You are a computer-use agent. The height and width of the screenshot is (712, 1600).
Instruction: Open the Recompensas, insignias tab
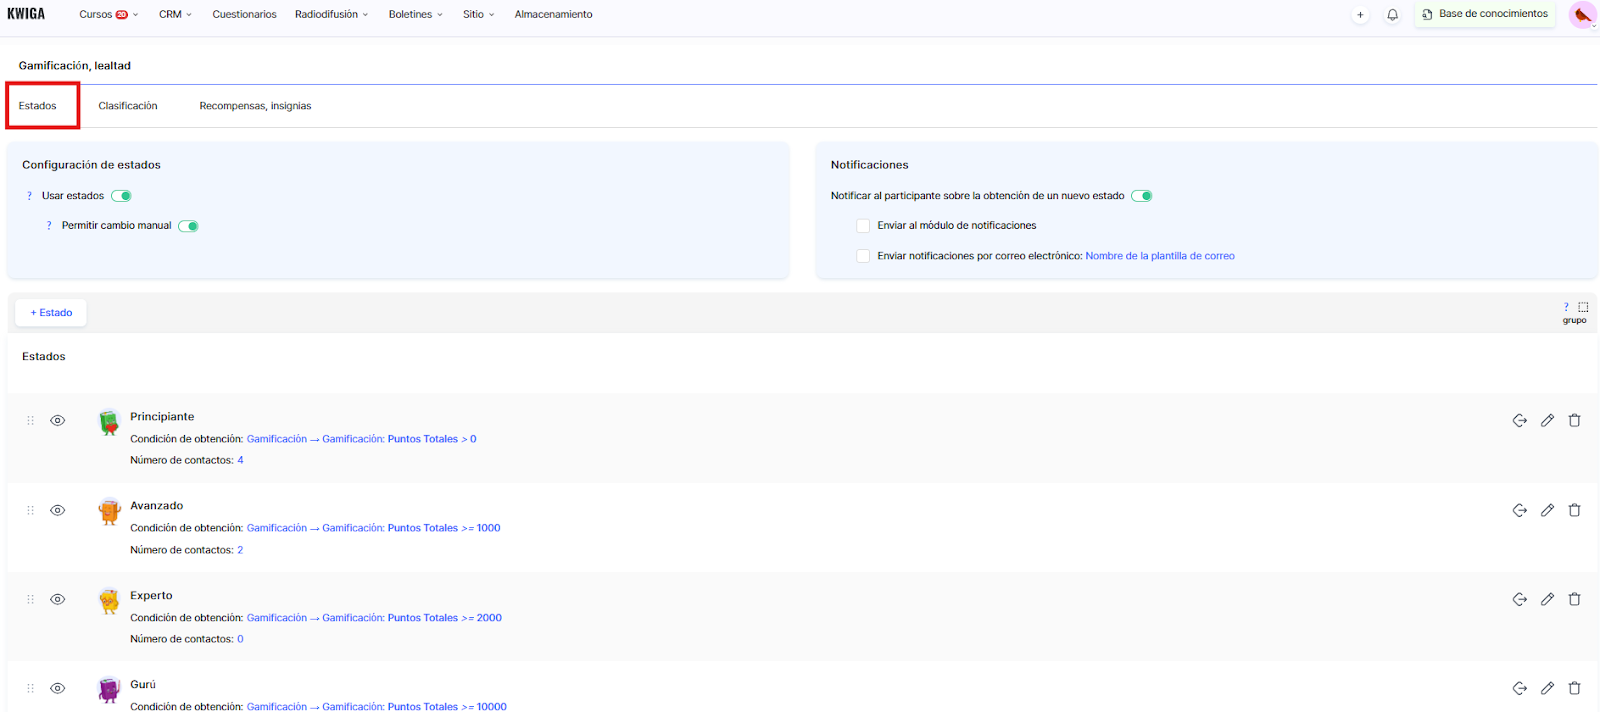(x=255, y=106)
